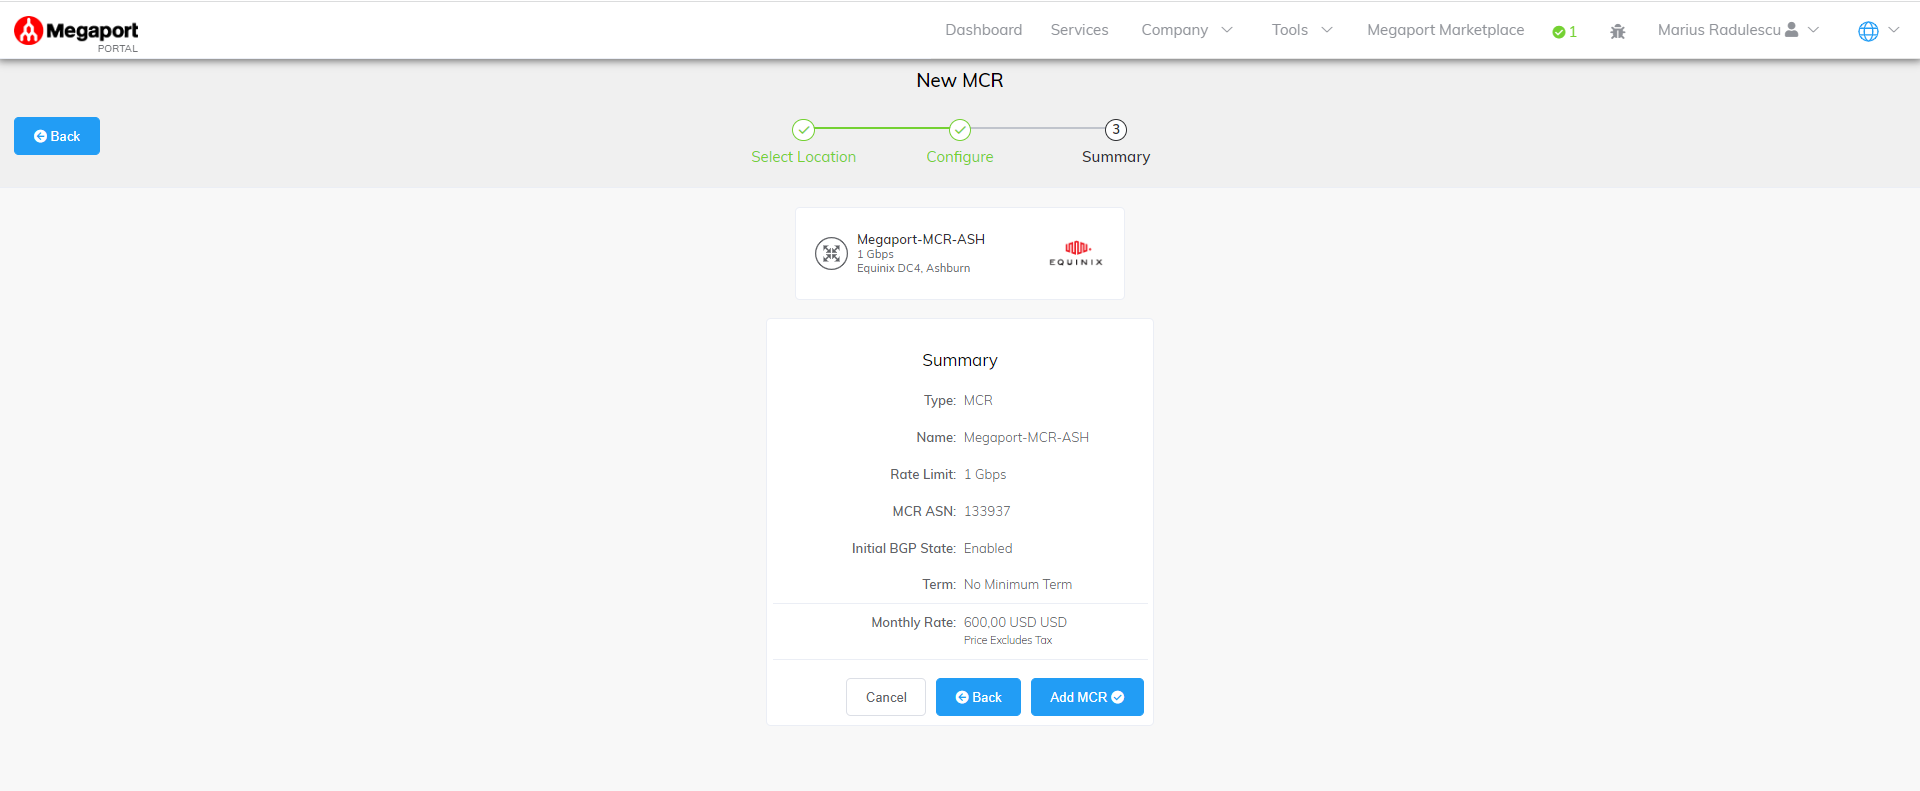Image resolution: width=1920 pixels, height=791 pixels.
Task: Click the user profile icon
Action: coord(1792,30)
